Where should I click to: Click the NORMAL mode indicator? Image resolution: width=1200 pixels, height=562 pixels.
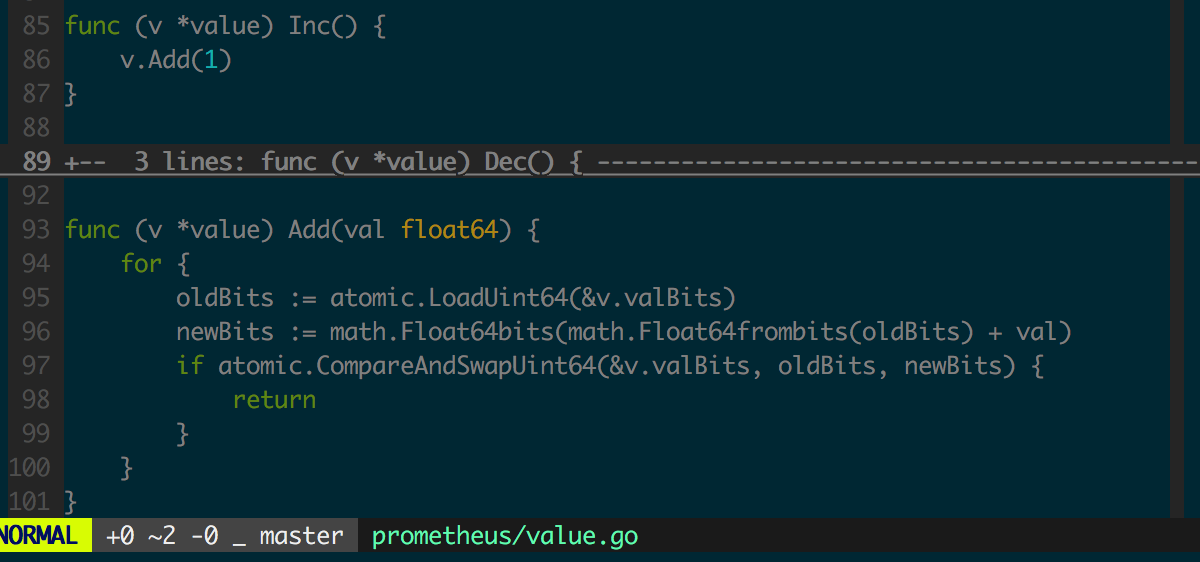[x=41, y=536]
